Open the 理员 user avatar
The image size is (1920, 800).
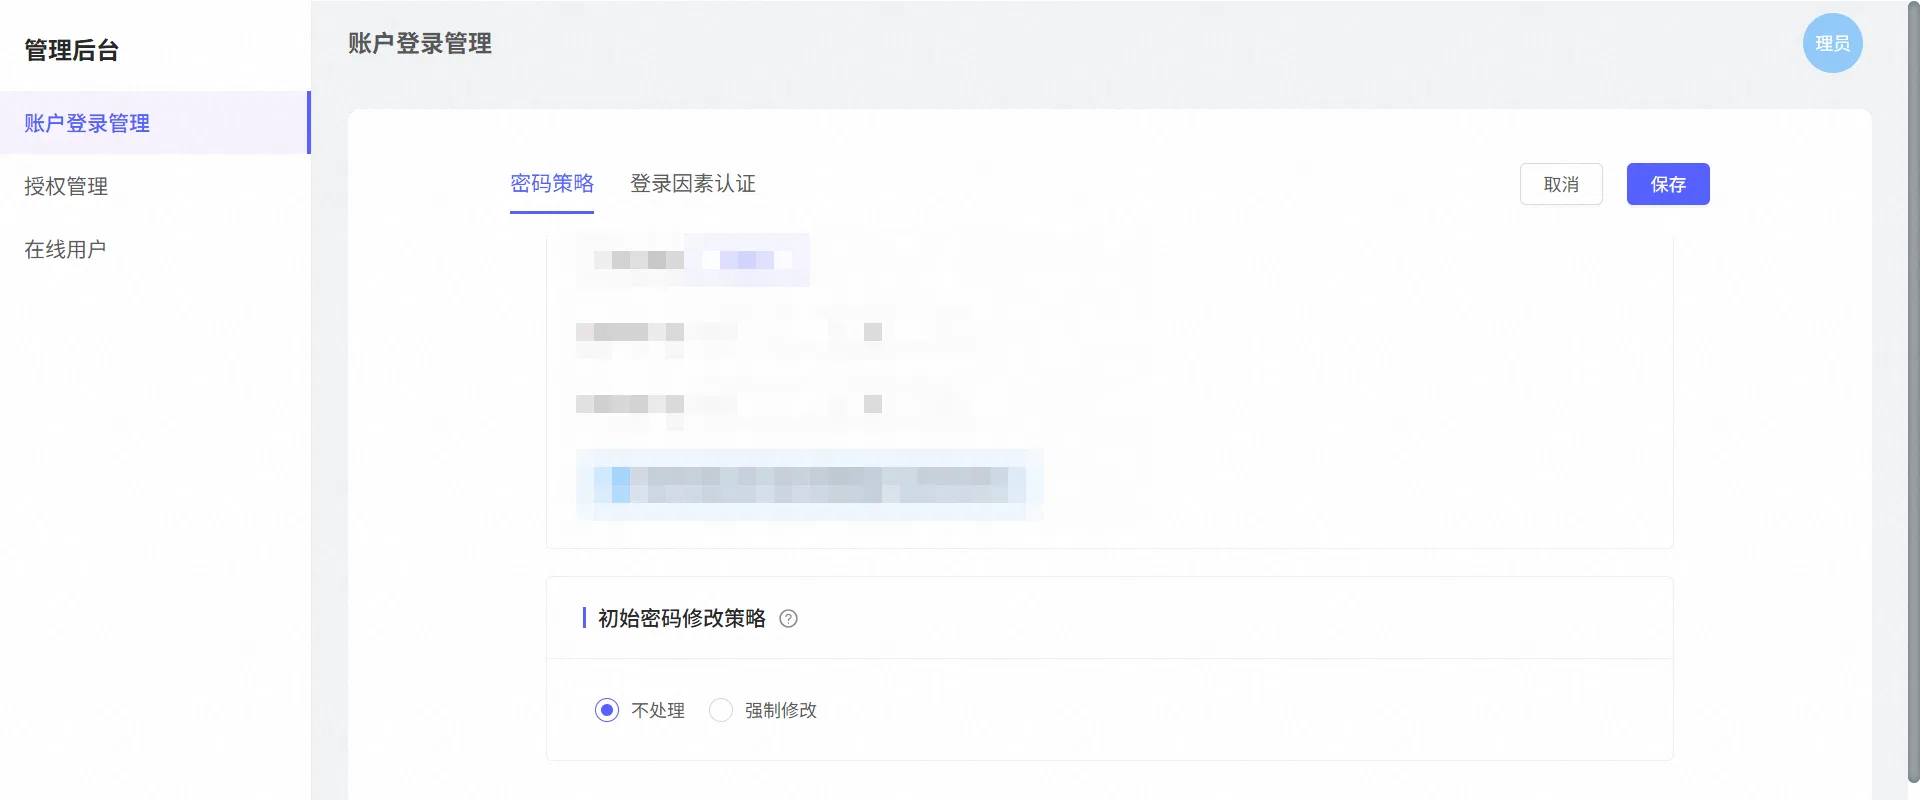tap(1832, 43)
